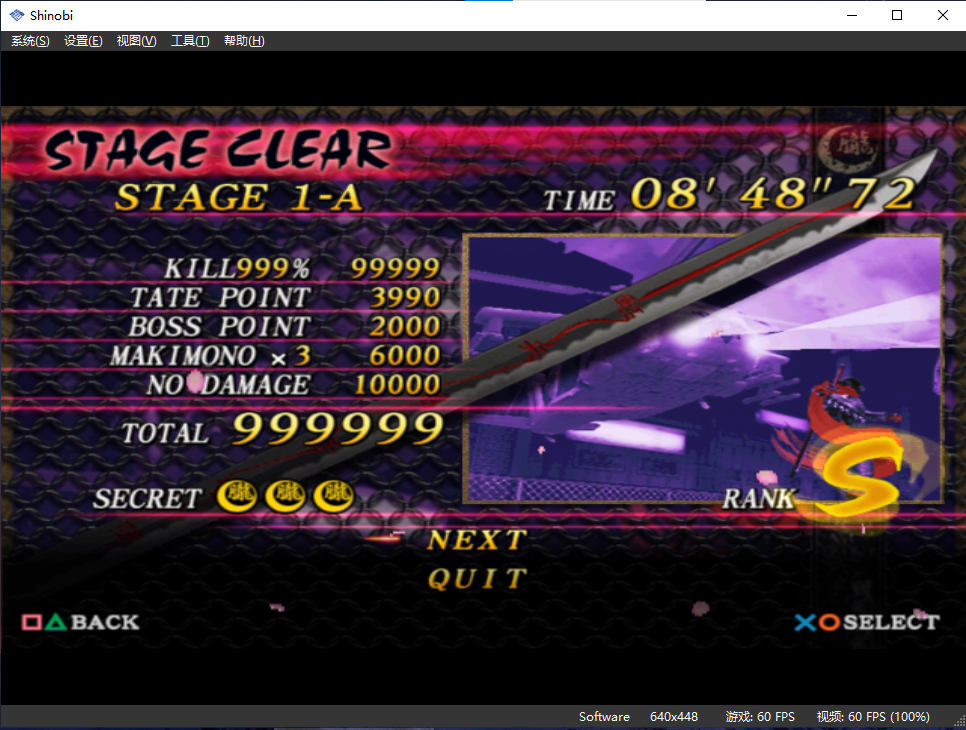The height and width of the screenshot is (730, 966).
Task: Click the SECRET label
Action: pyautogui.click(x=147, y=499)
